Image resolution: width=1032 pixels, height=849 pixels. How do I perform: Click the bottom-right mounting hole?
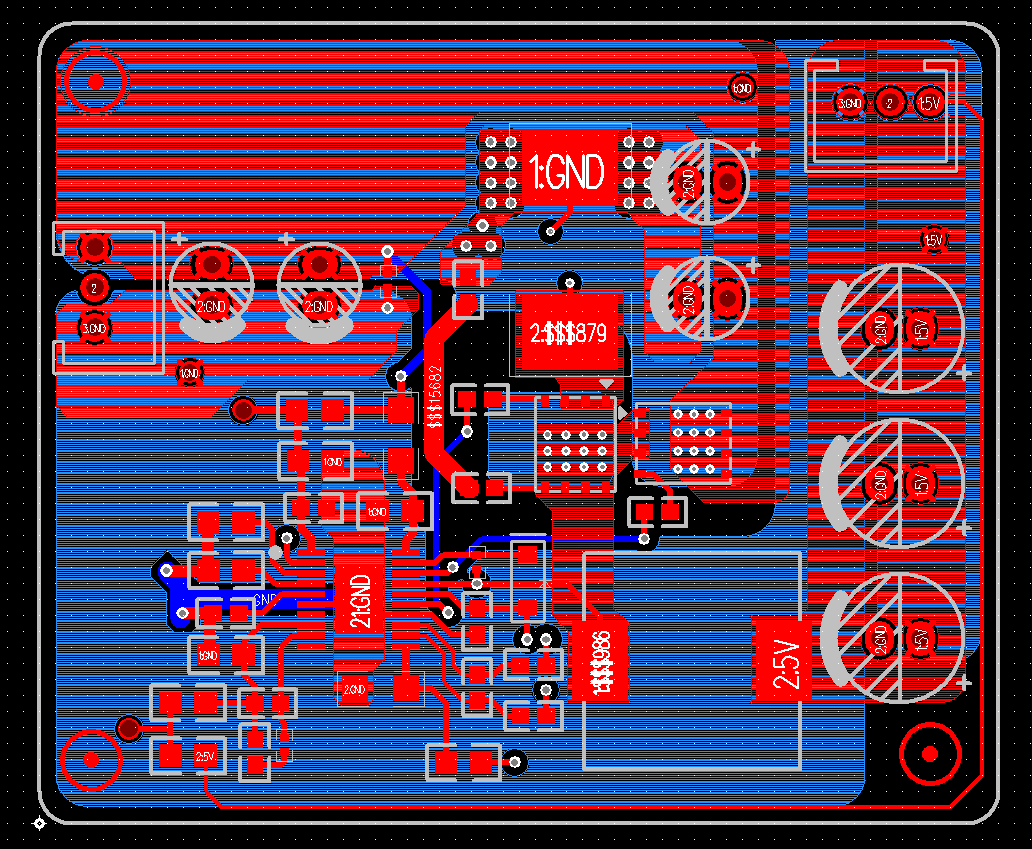(x=930, y=754)
